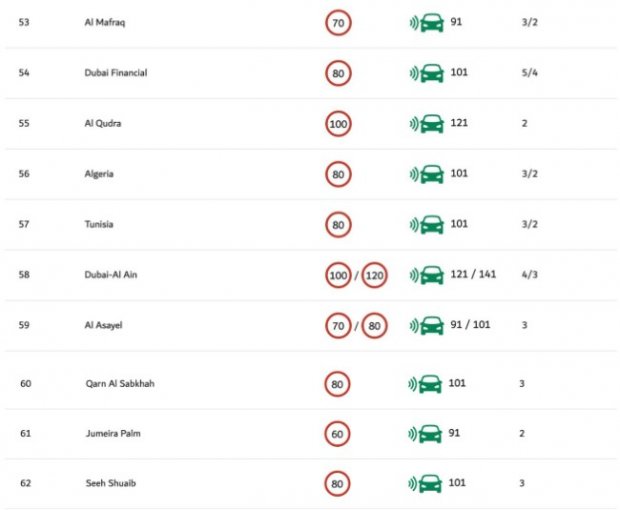Click the radar car icon in Tunisia row

[427, 225]
